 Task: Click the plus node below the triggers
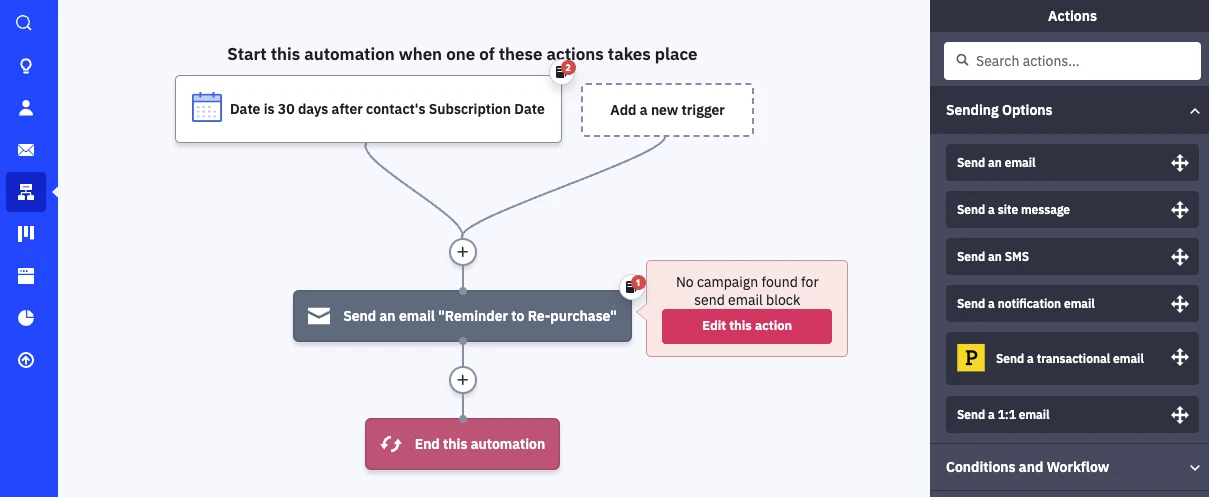[x=462, y=252]
